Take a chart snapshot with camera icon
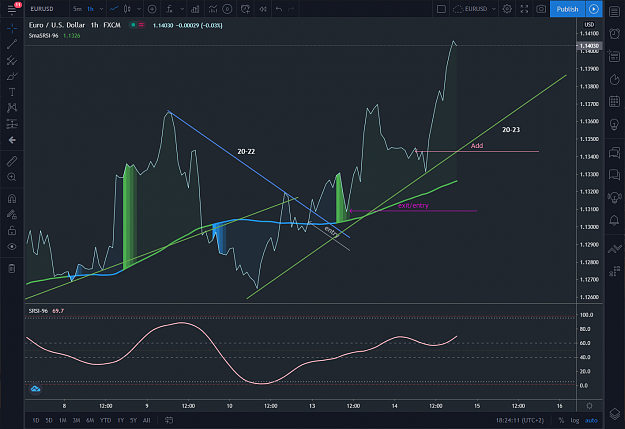 click(x=541, y=9)
